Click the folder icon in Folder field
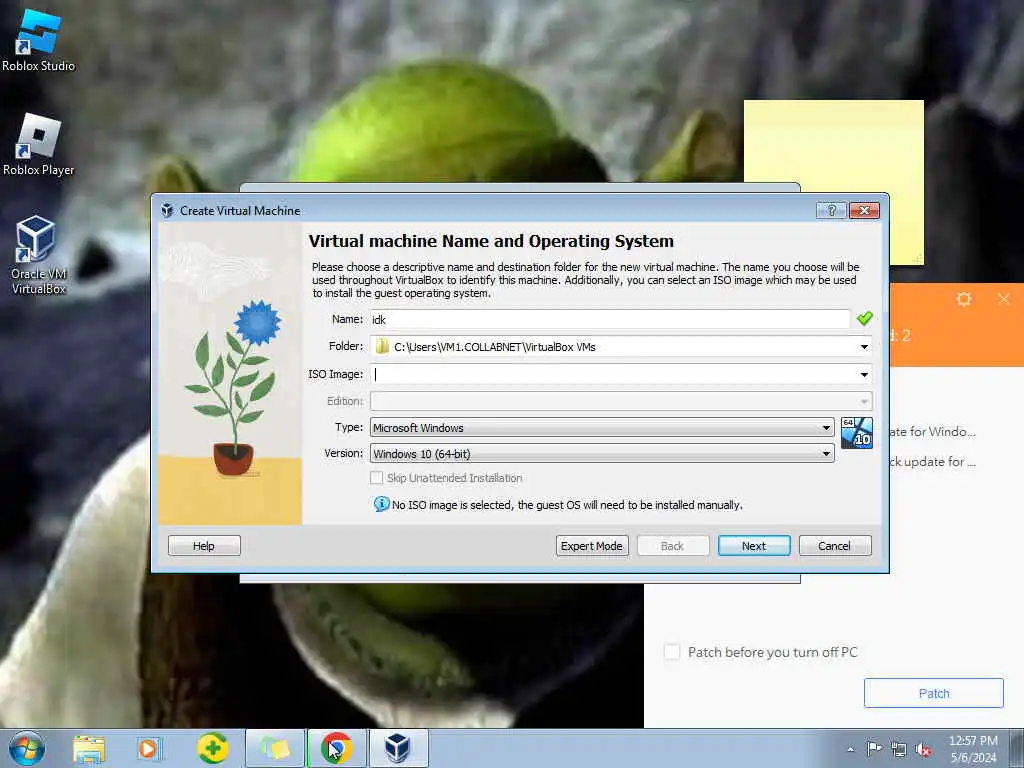 pos(382,346)
